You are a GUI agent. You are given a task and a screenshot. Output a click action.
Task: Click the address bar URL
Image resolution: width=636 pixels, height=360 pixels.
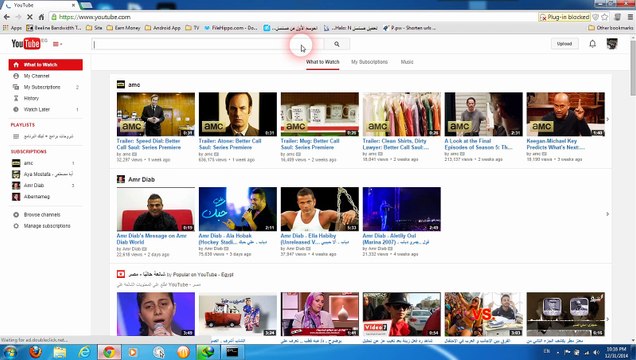[x=95, y=17]
